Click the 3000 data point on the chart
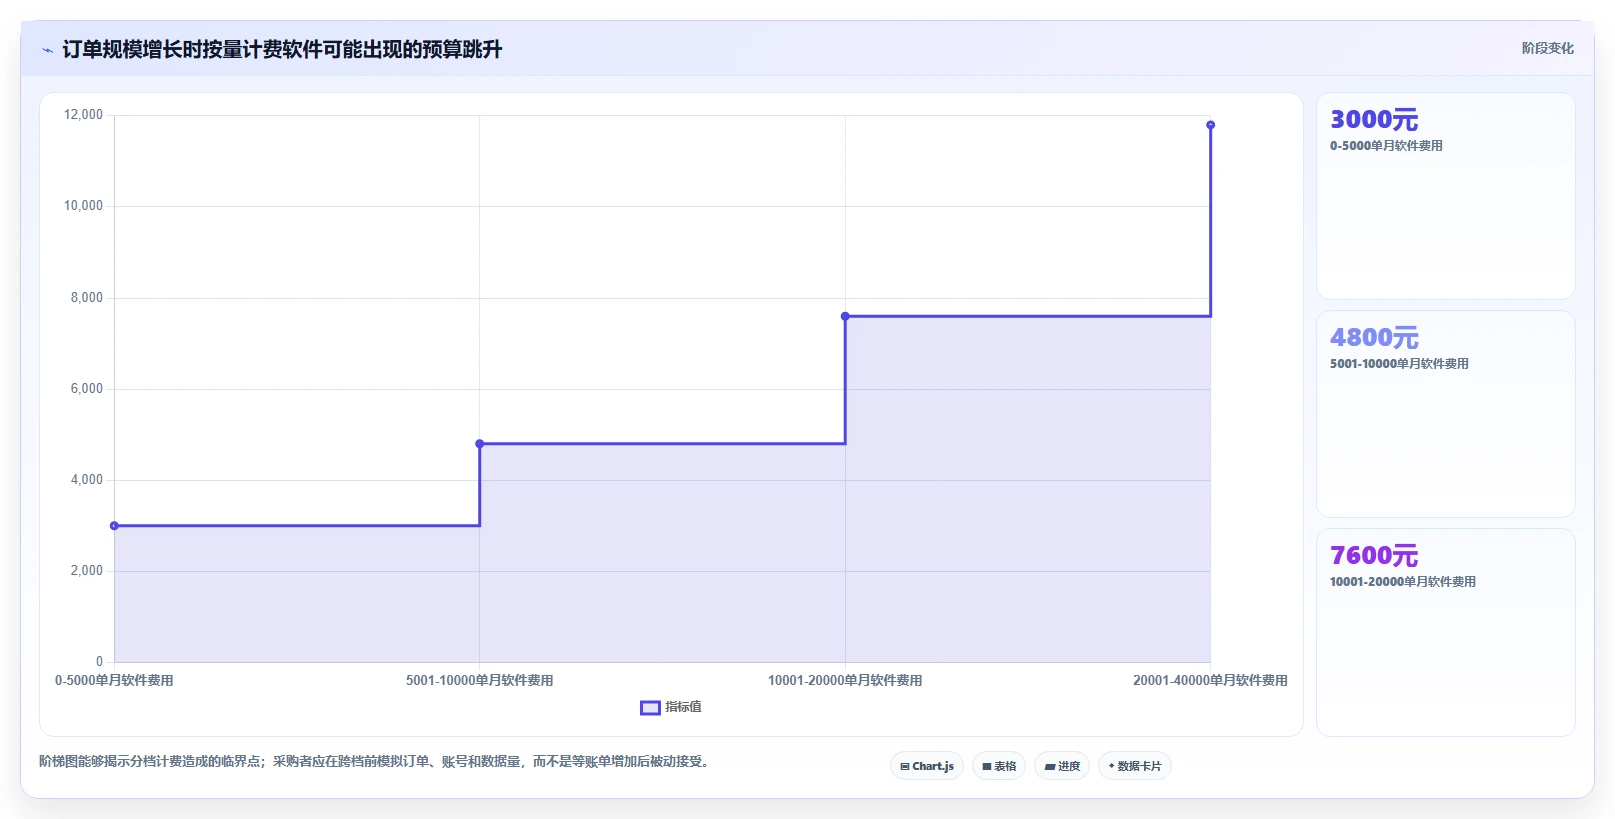The image size is (1615, 819). click(114, 526)
